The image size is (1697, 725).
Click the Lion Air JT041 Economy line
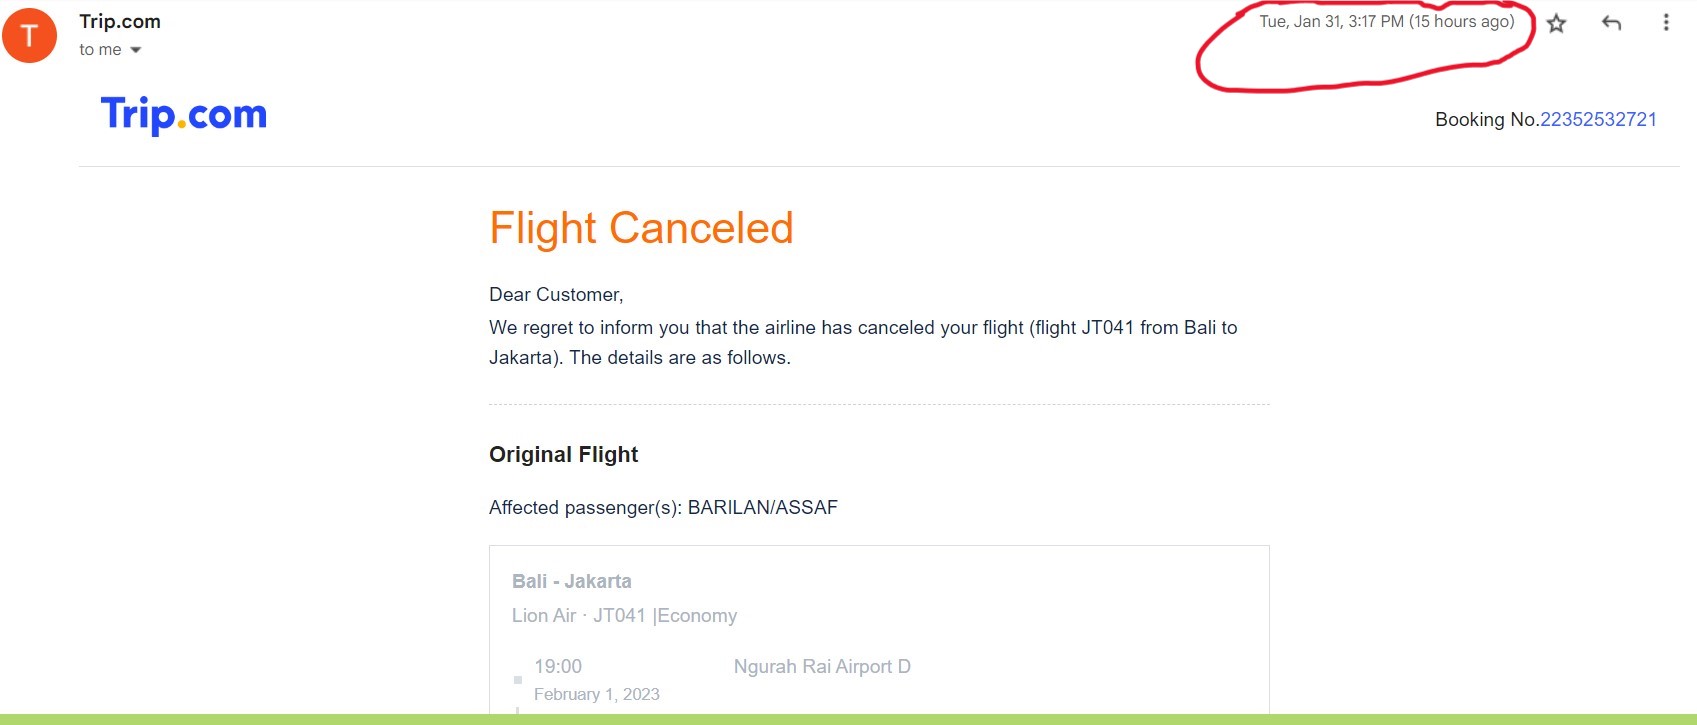(x=624, y=616)
